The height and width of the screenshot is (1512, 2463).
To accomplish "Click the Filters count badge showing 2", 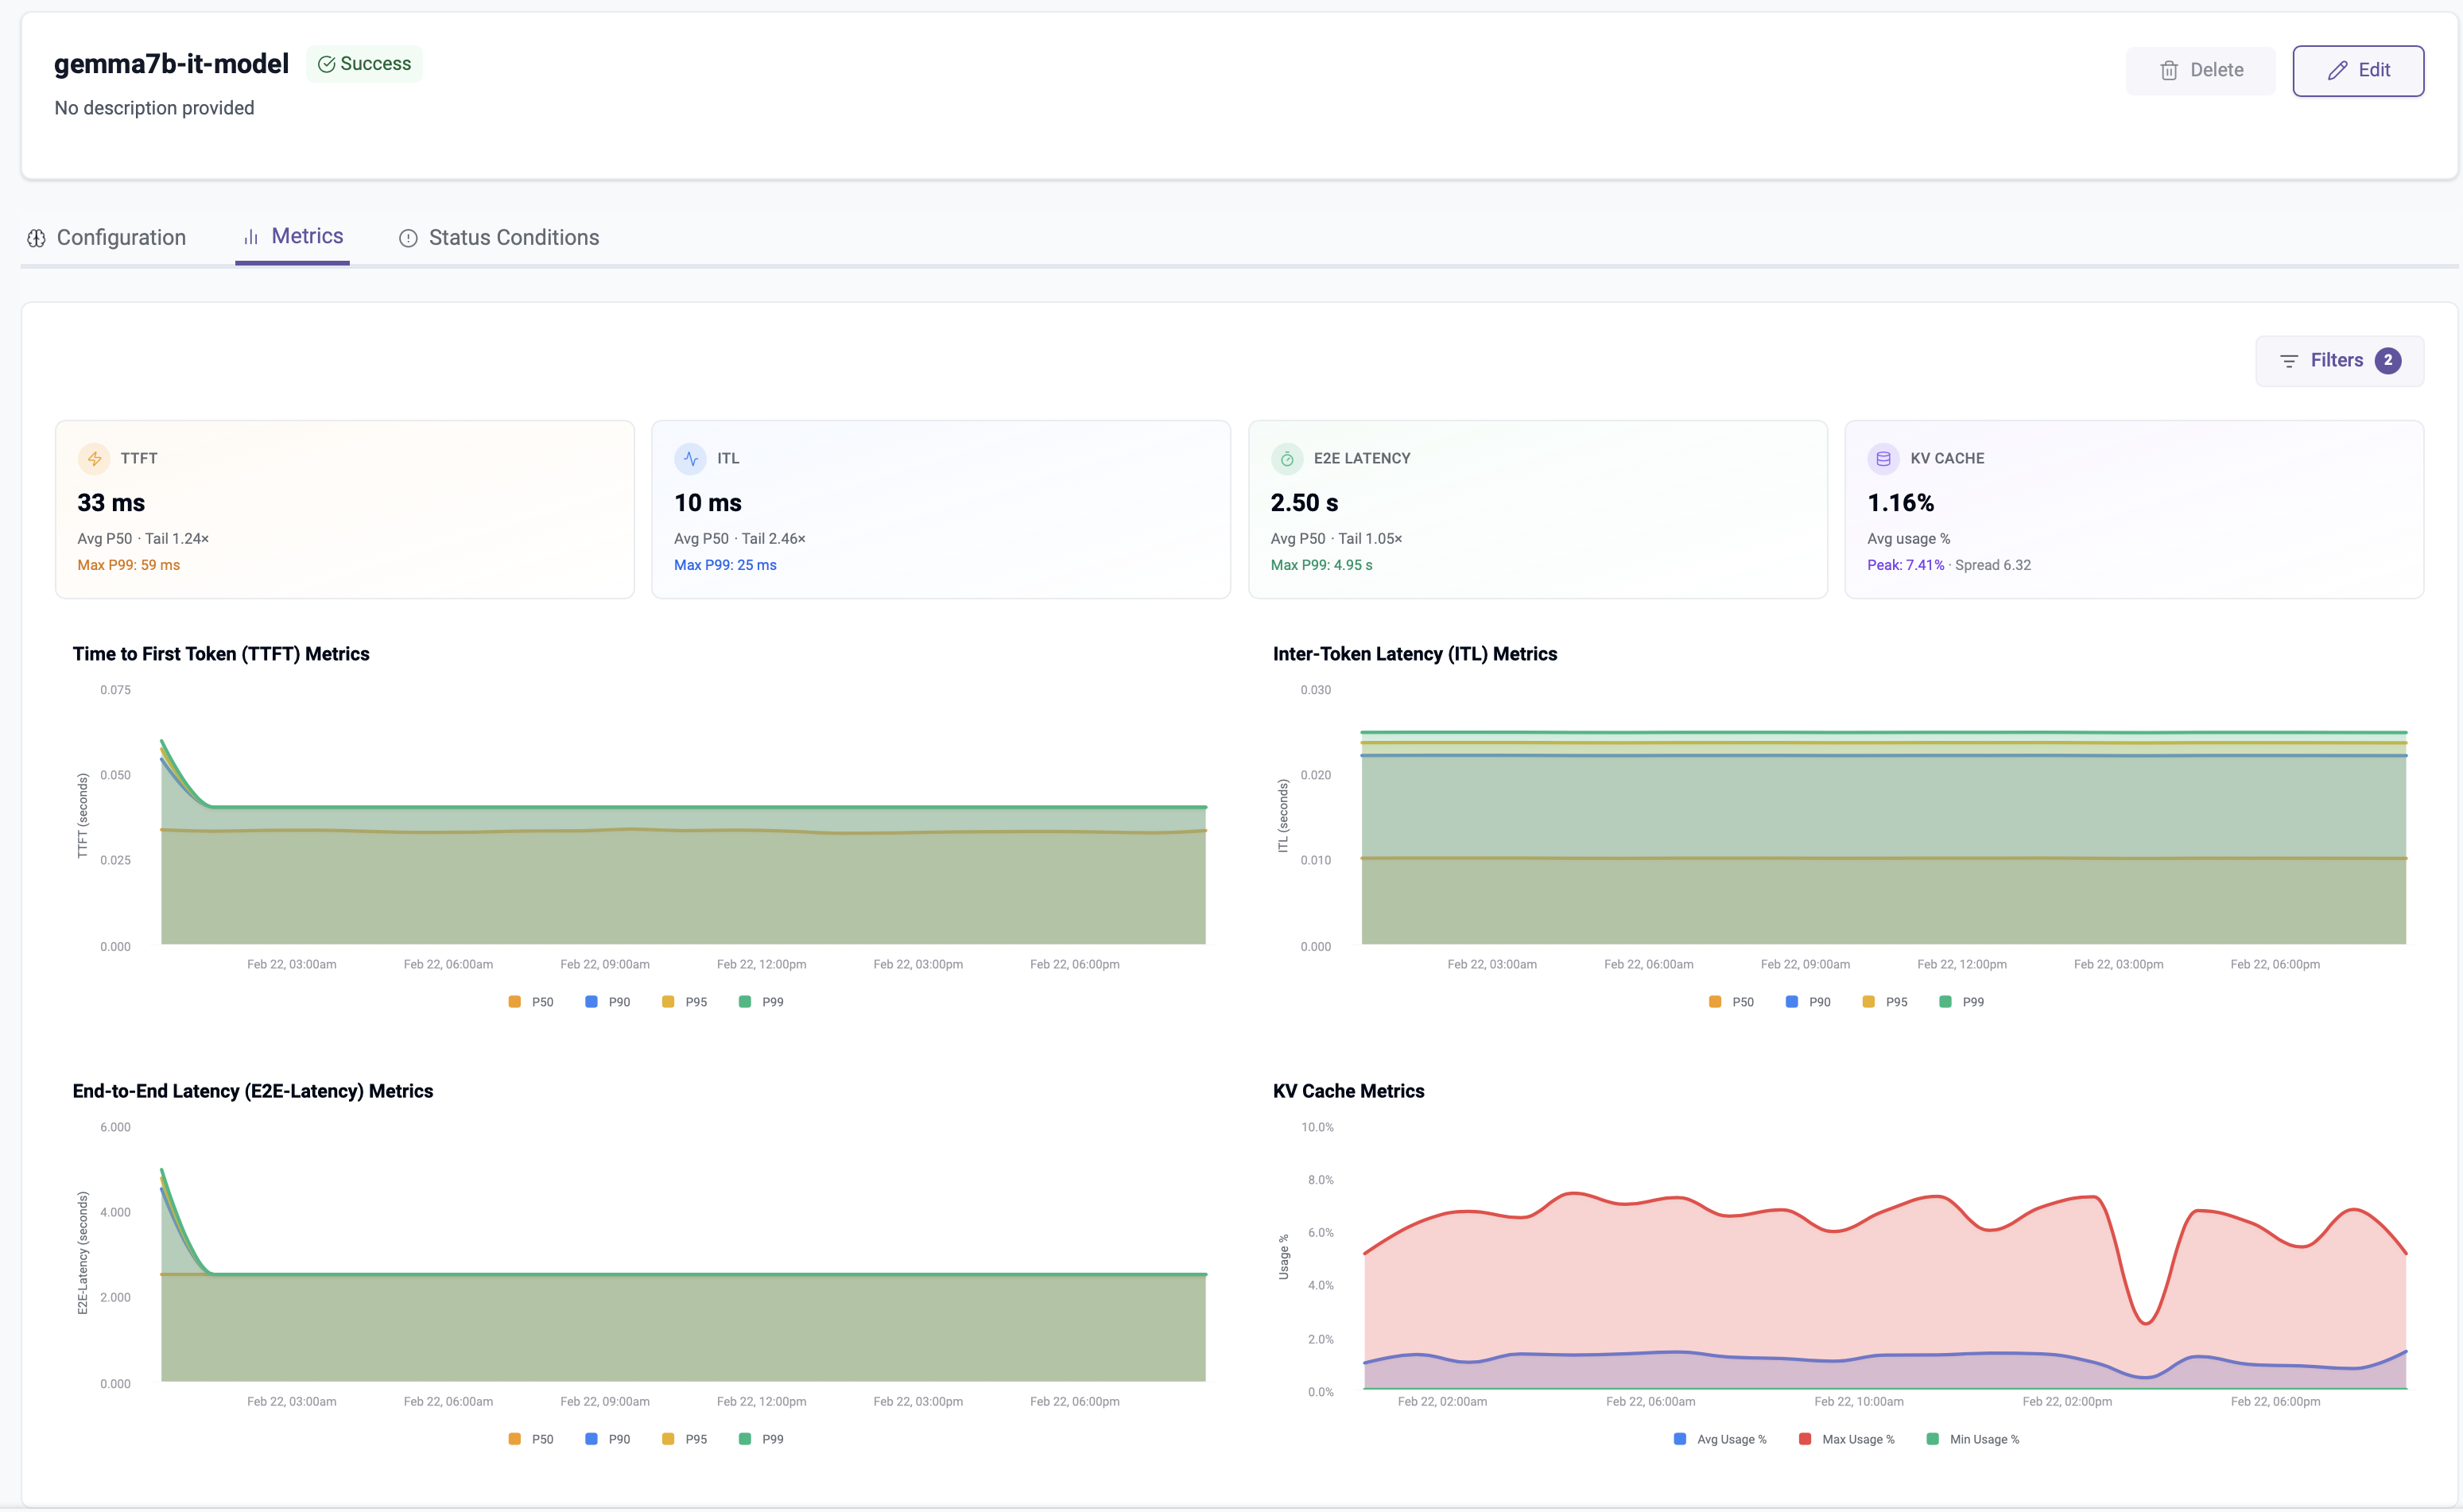I will point(2388,361).
